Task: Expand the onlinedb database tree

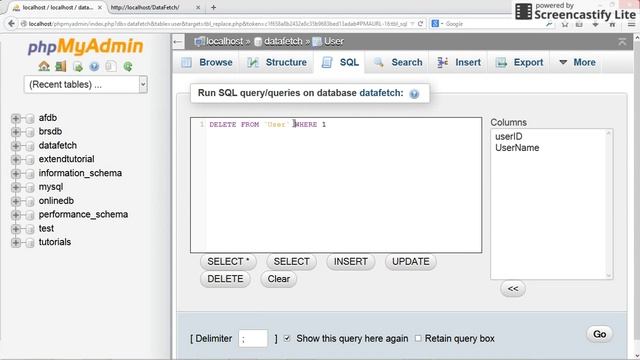Action: [16, 201]
